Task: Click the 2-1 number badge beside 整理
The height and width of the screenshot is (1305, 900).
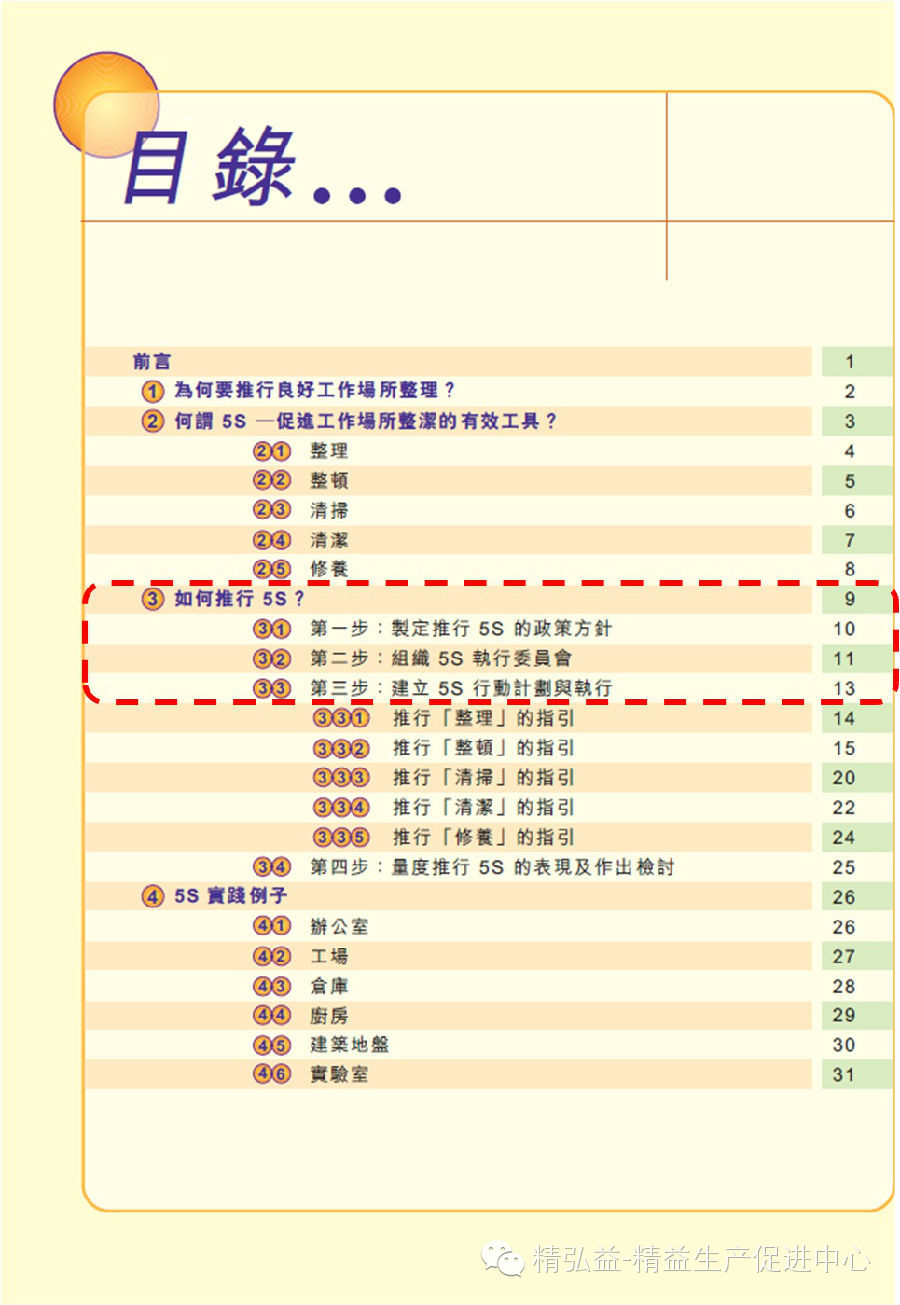Action: 272,451
